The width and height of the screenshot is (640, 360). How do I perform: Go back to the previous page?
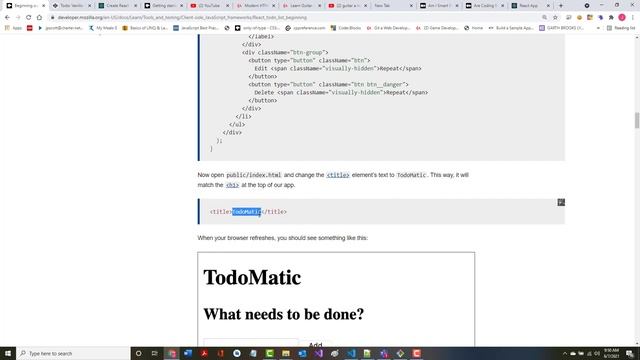pos(7,18)
